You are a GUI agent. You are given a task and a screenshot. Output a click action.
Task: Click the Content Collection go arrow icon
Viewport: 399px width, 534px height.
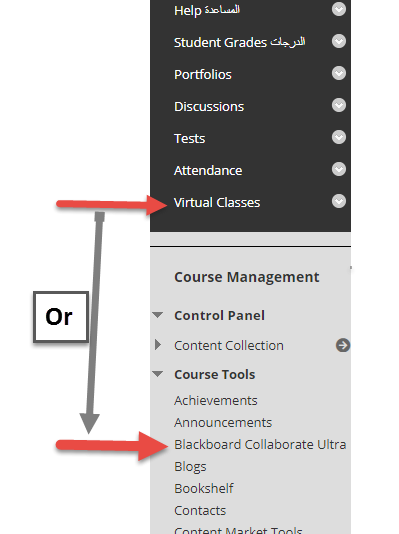343,345
